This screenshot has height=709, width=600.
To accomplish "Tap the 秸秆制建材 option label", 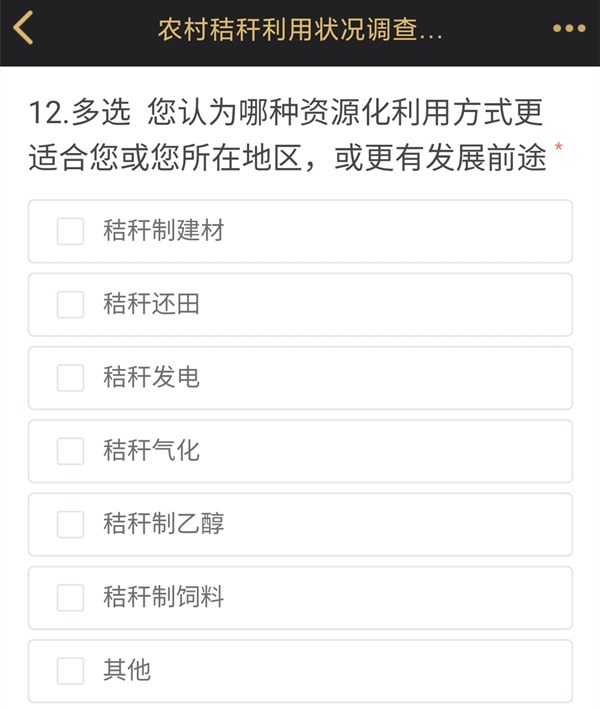I will 163,231.
